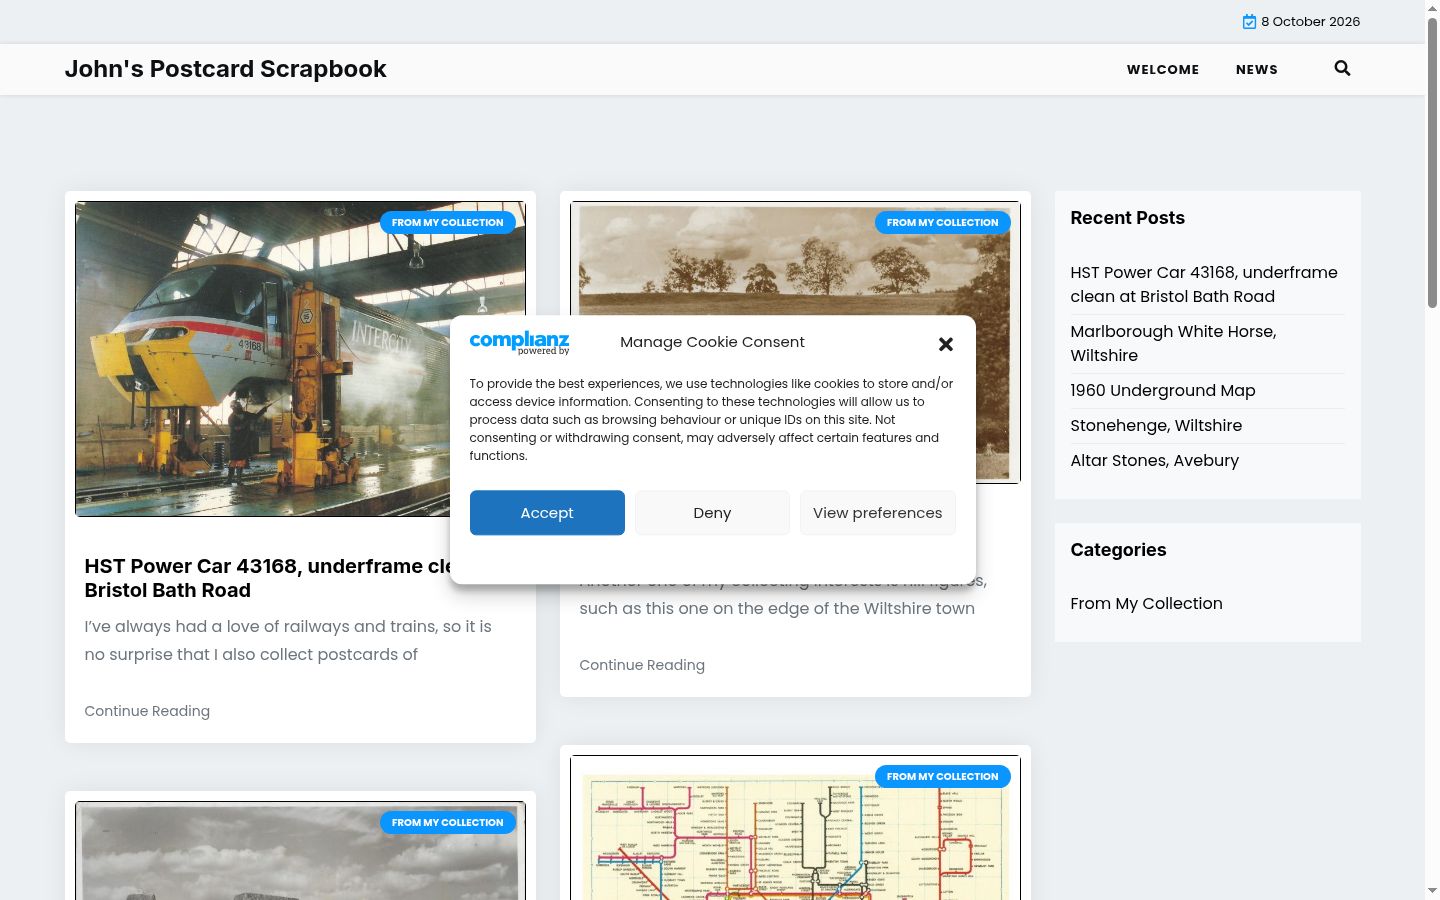Open View preferences for cookies
Screen dimensions: 1440x900
click(878, 513)
